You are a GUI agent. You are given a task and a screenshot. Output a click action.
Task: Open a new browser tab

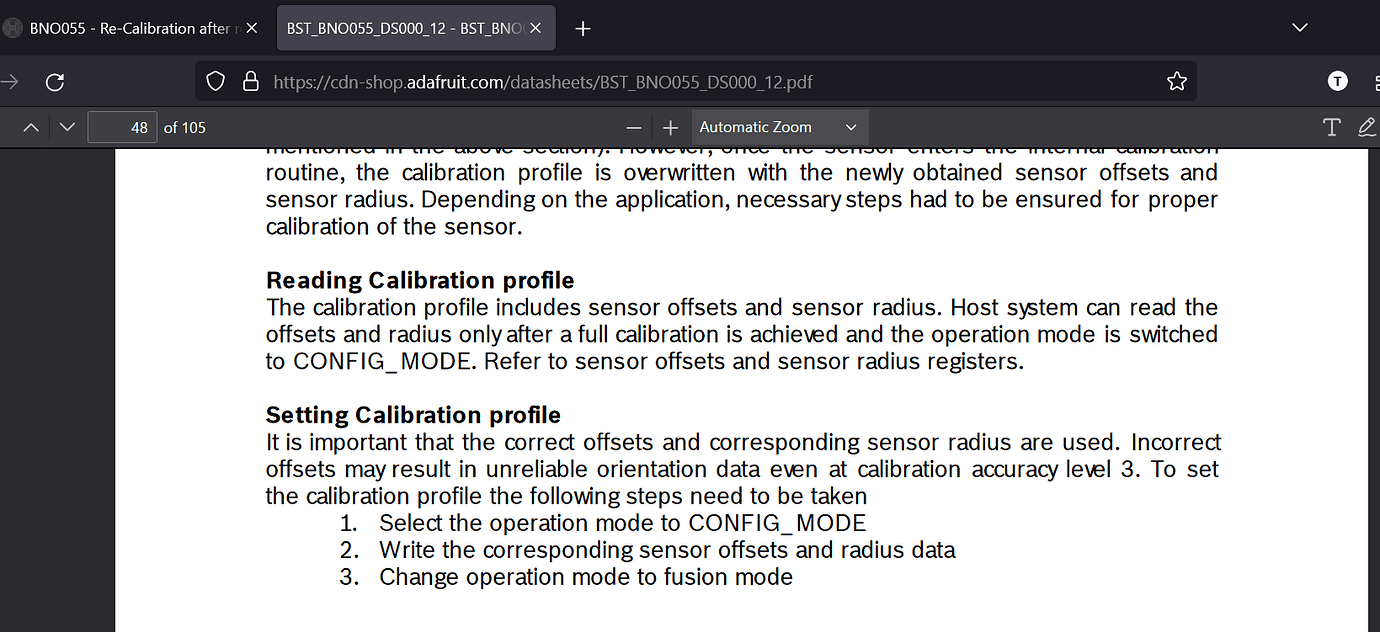pyautogui.click(x=582, y=28)
